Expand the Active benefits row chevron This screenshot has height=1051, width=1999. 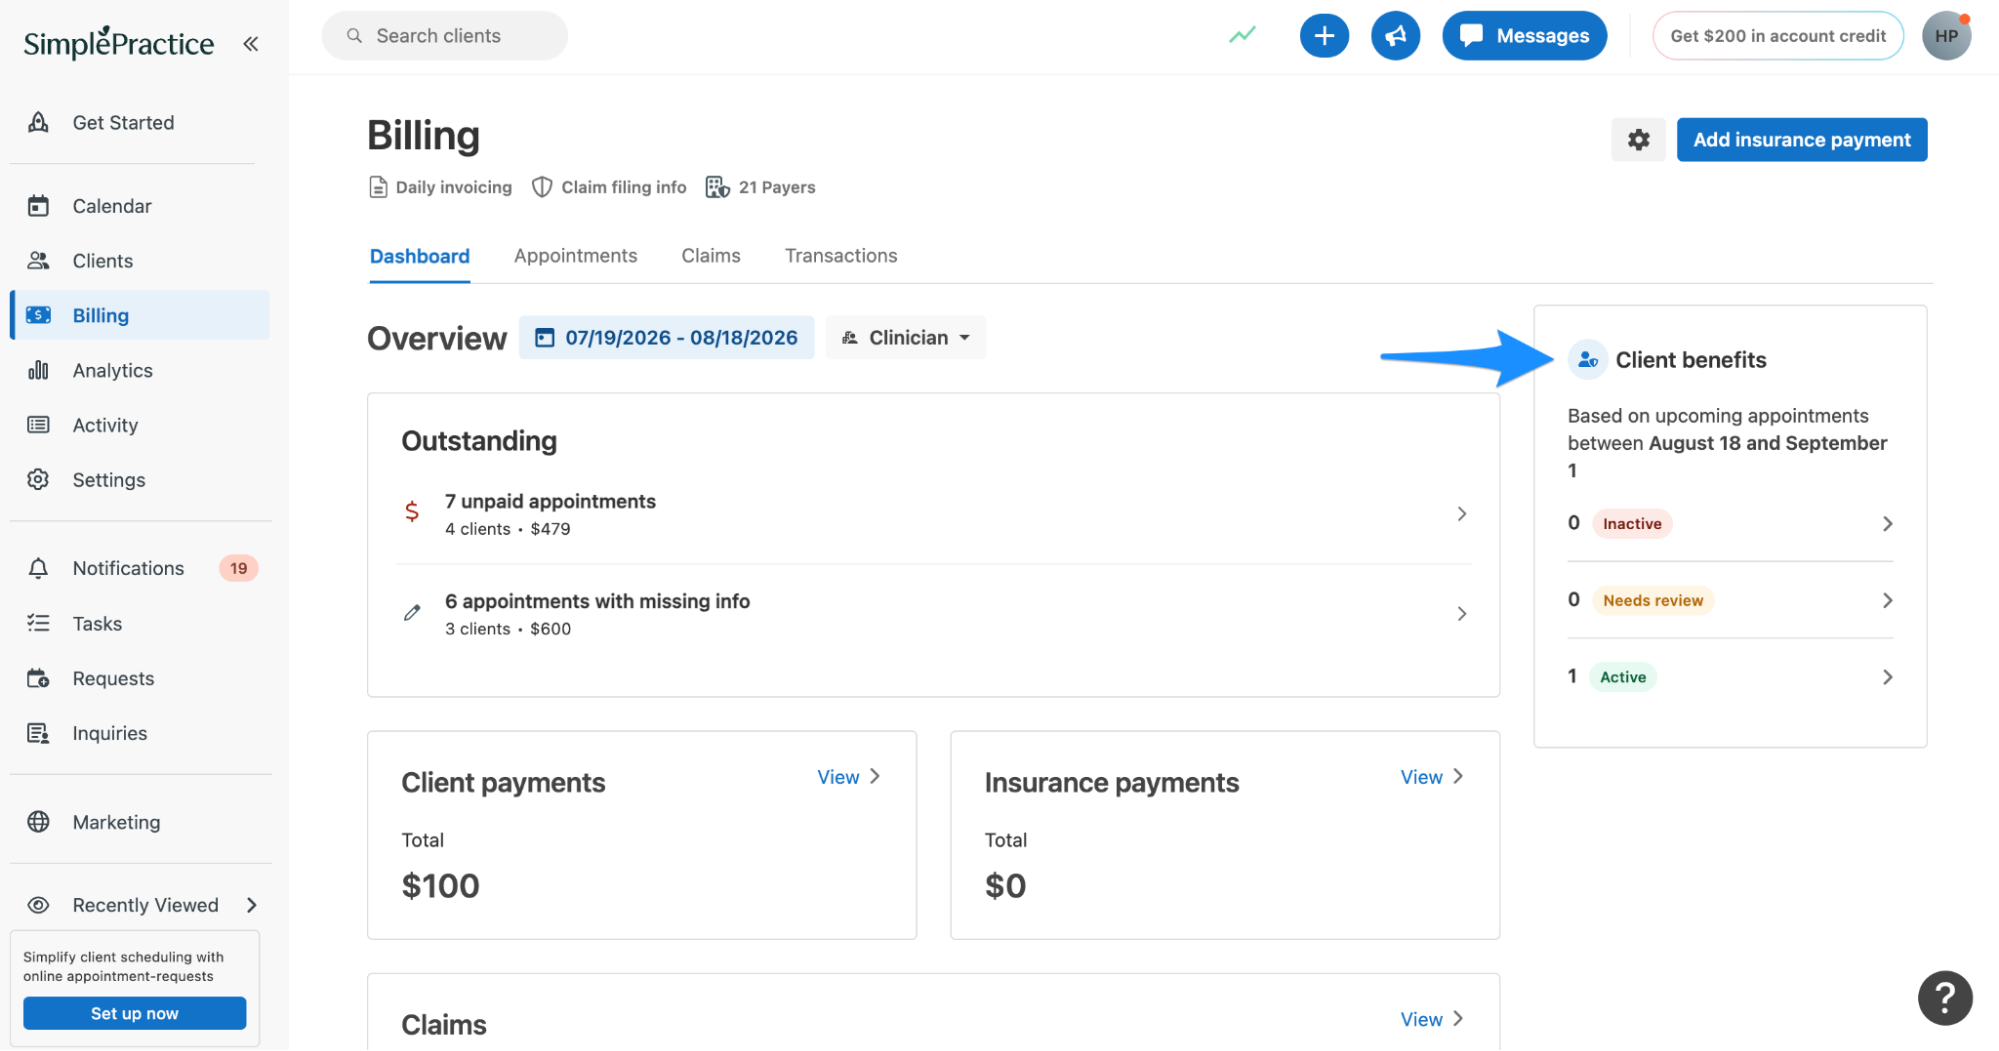coord(1887,677)
